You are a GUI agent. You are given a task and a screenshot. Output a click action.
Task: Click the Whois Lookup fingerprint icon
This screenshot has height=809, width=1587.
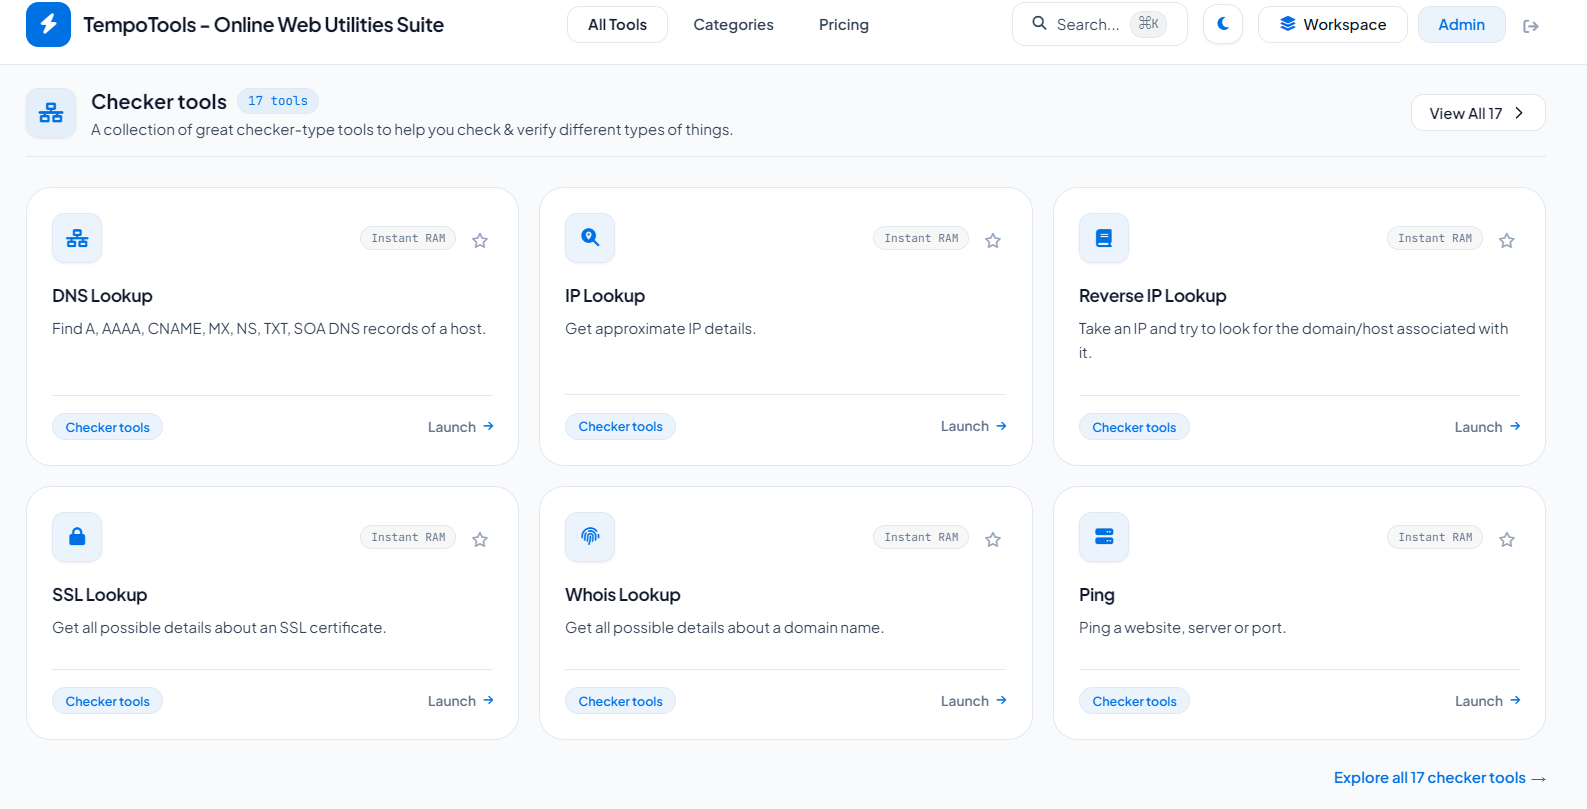tap(590, 537)
